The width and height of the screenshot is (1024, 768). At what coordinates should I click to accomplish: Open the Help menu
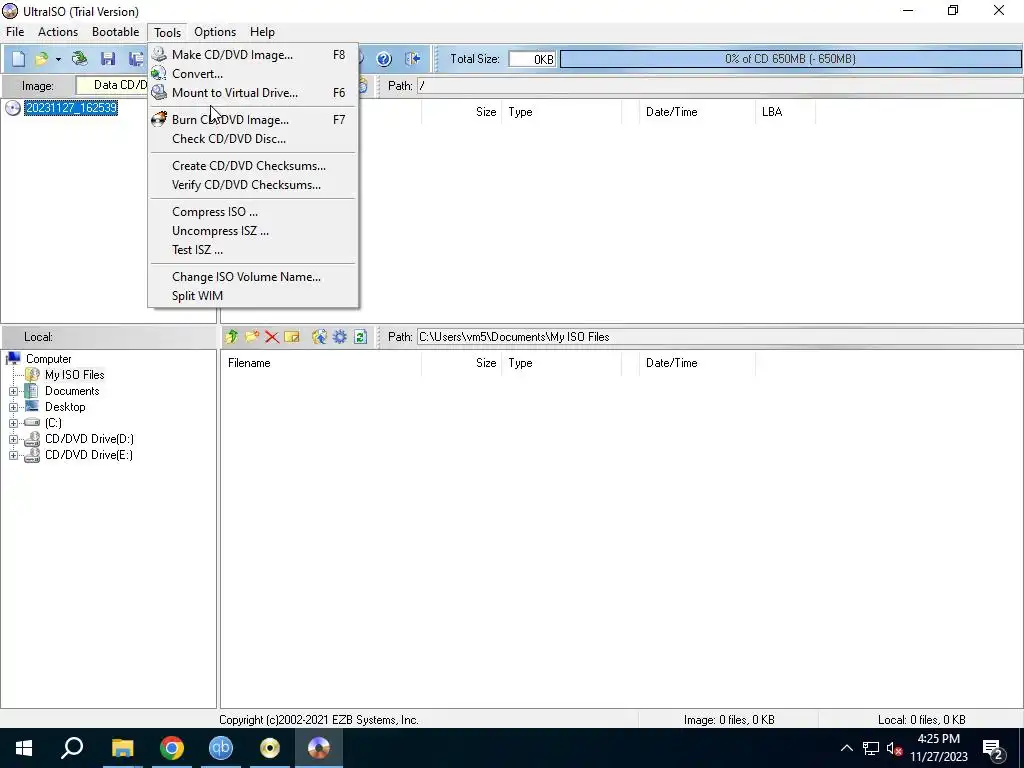coord(262,32)
